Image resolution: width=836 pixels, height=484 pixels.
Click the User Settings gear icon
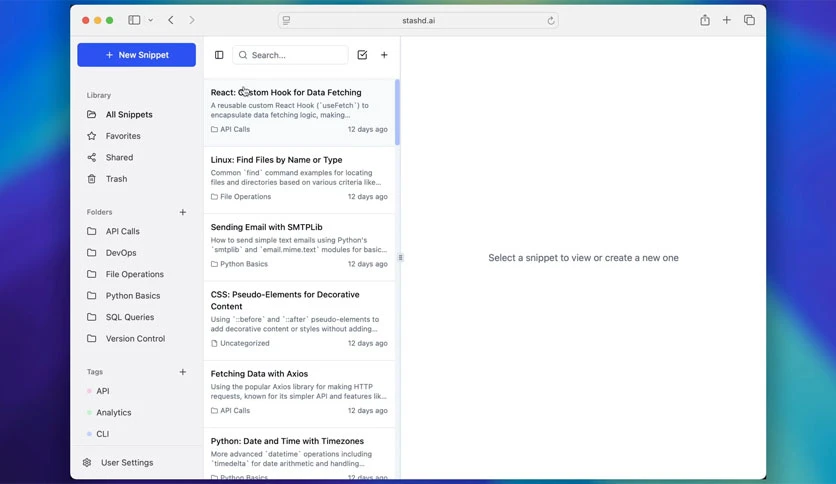(x=87, y=463)
